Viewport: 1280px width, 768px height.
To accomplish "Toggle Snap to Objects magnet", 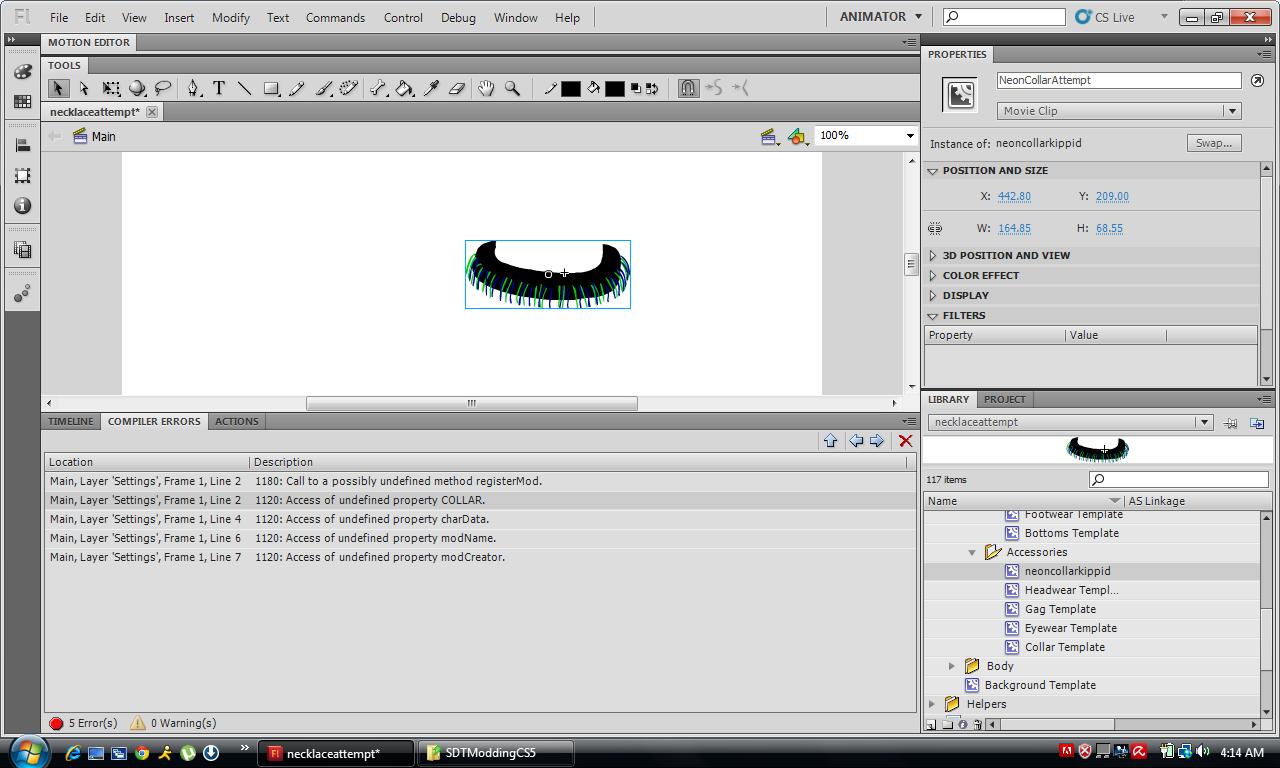I will click(x=688, y=88).
